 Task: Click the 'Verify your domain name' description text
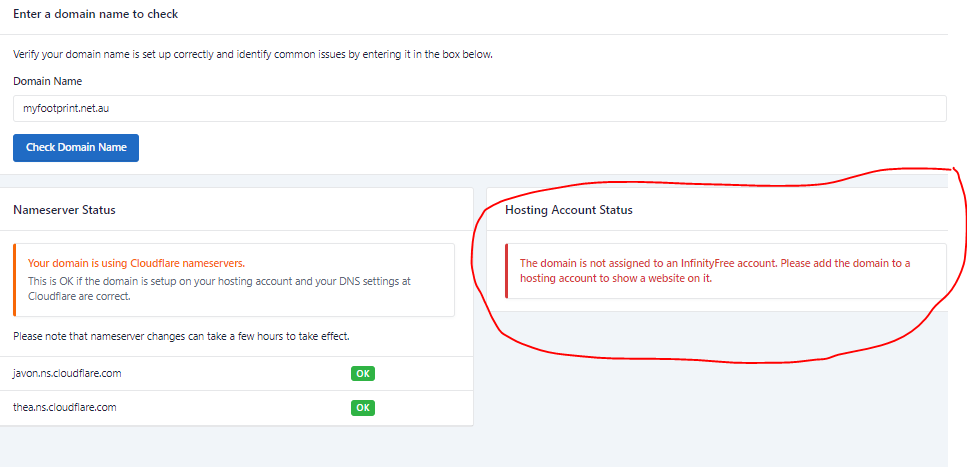click(x=253, y=54)
